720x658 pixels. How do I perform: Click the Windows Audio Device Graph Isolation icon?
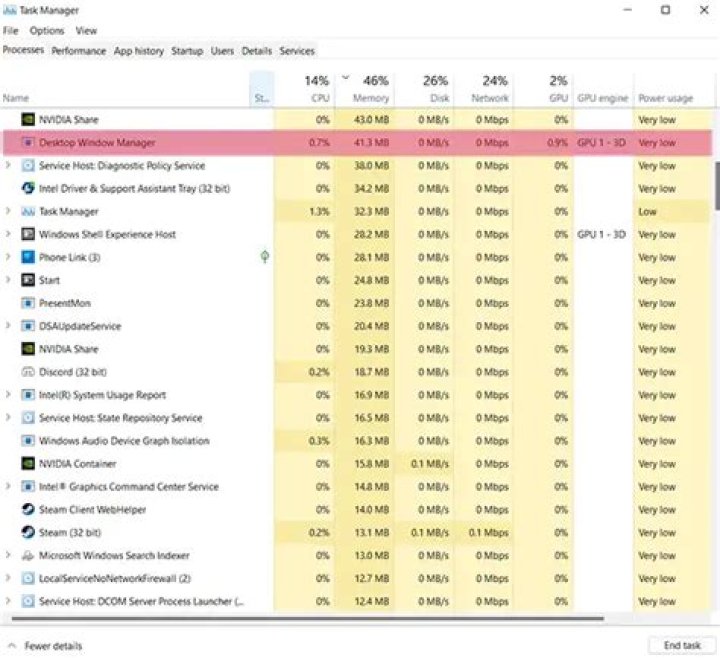[28, 441]
